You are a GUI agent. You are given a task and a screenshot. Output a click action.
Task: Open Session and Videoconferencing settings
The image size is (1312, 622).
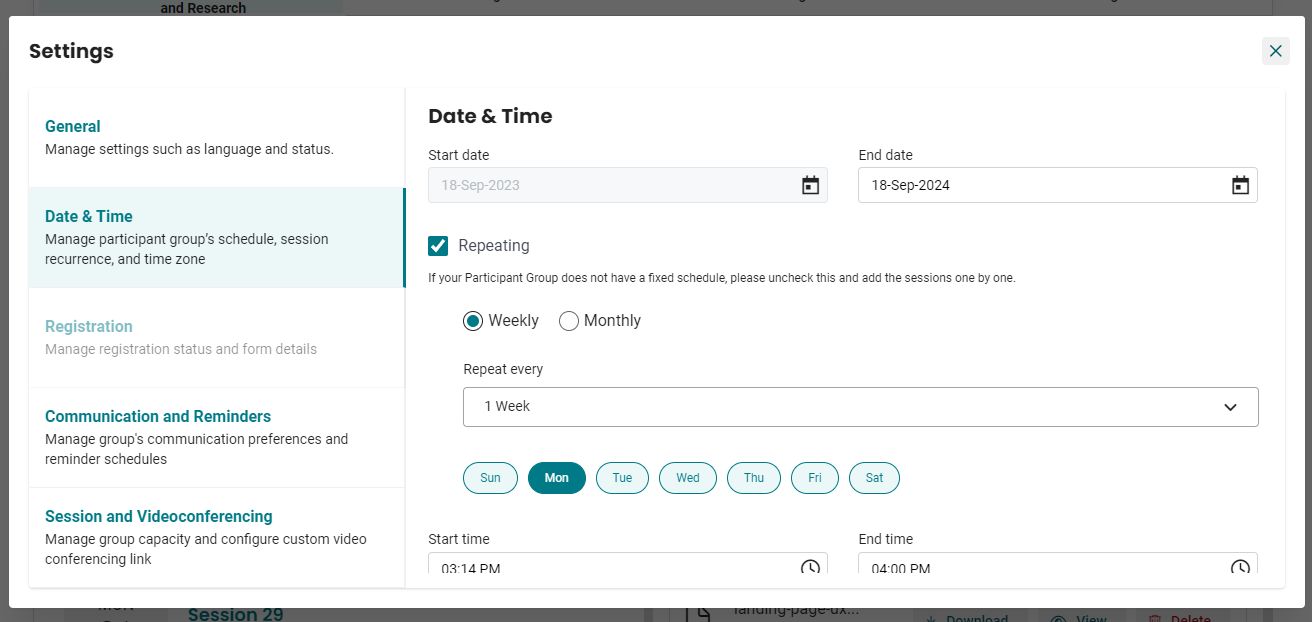[x=217, y=538]
